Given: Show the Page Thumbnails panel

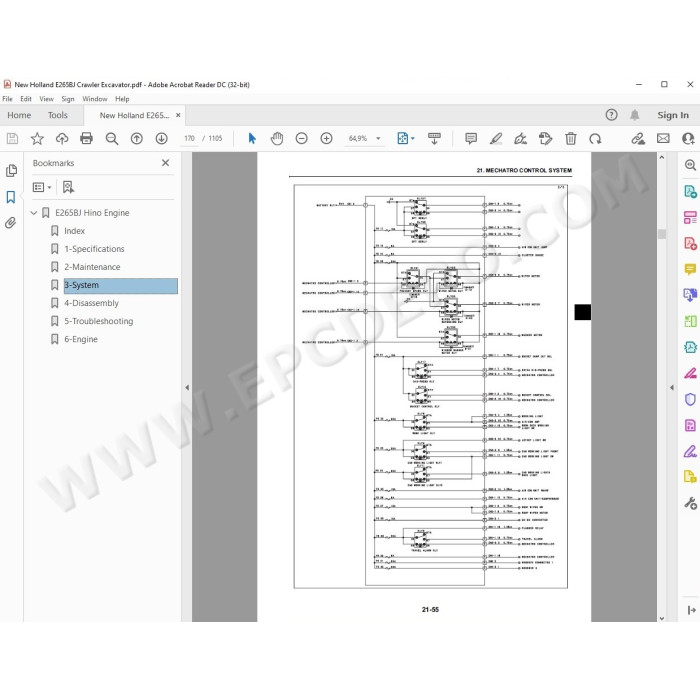Looking at the screenshot, I should [11, 170].
